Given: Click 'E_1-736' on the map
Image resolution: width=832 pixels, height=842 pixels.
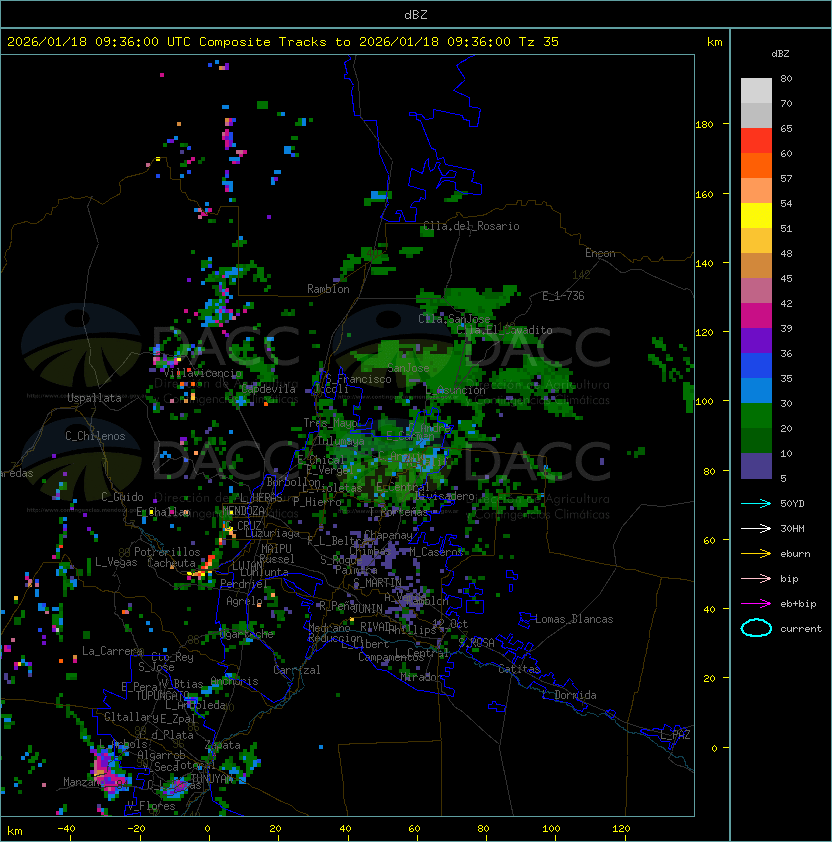Looking at the screenshot, I should 563,296.
